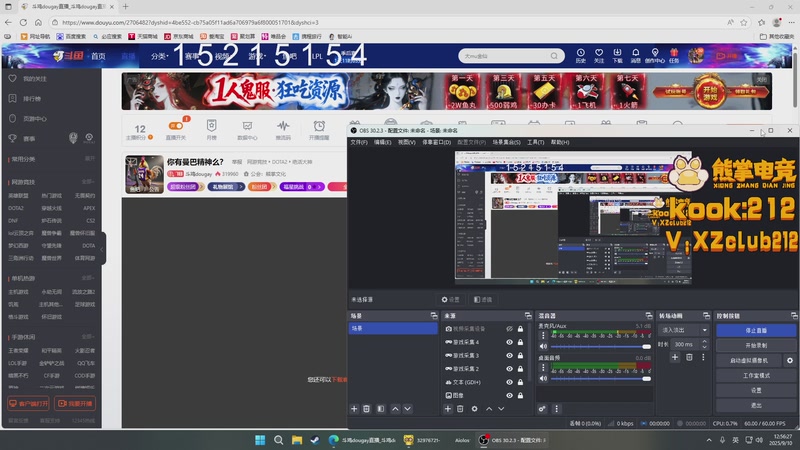Mute the 桌面音频 speaker icon
800x450 pixels.
click(x=543, y=379)
